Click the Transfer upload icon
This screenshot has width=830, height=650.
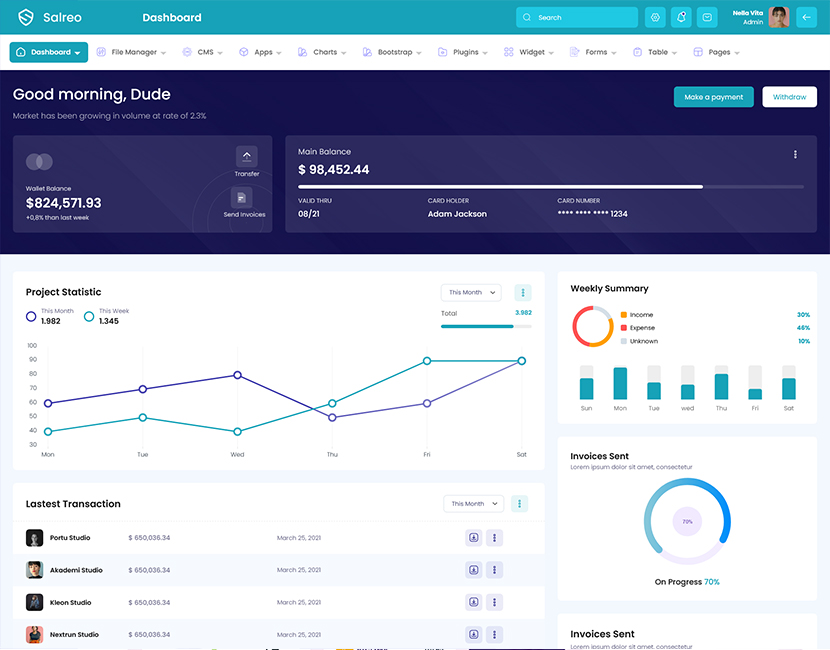pos(246,157)
